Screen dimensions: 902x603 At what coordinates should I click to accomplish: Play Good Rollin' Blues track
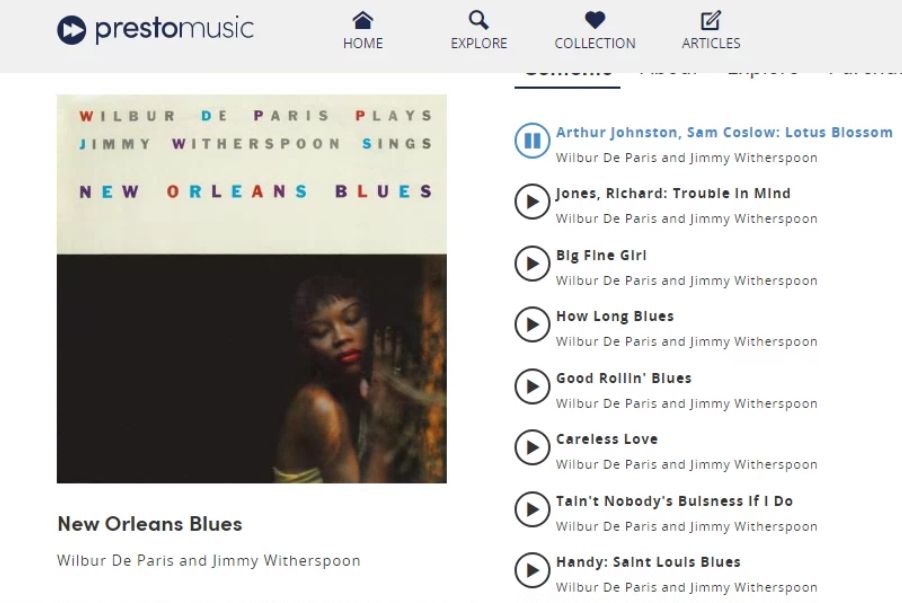(x=532, y=387)
